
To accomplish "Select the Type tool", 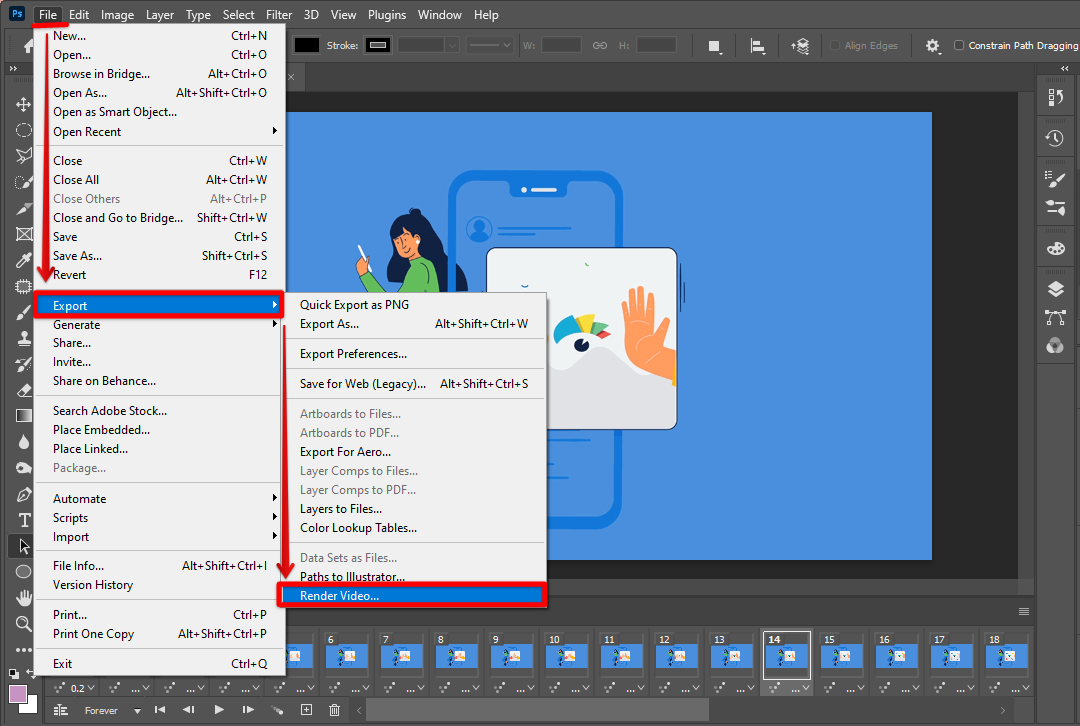I will coord(24,520).
